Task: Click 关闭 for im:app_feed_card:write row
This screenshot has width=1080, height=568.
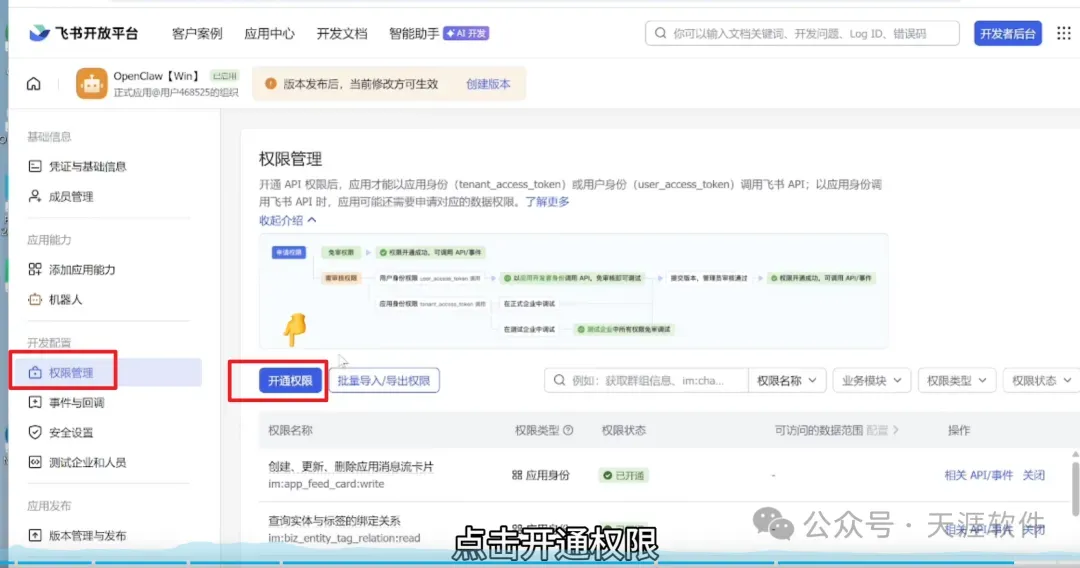Action: (1033, 475)
